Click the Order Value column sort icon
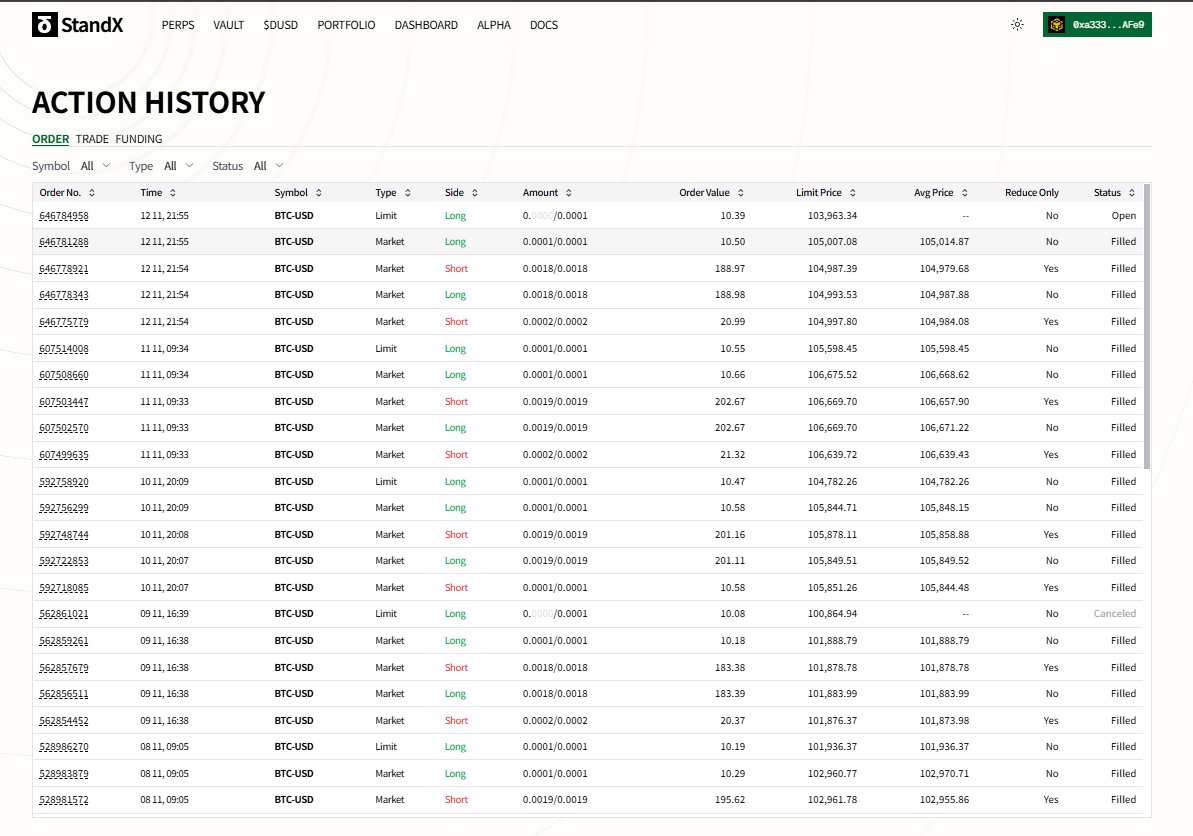The image size is (1193, 836). click(741, 192)
